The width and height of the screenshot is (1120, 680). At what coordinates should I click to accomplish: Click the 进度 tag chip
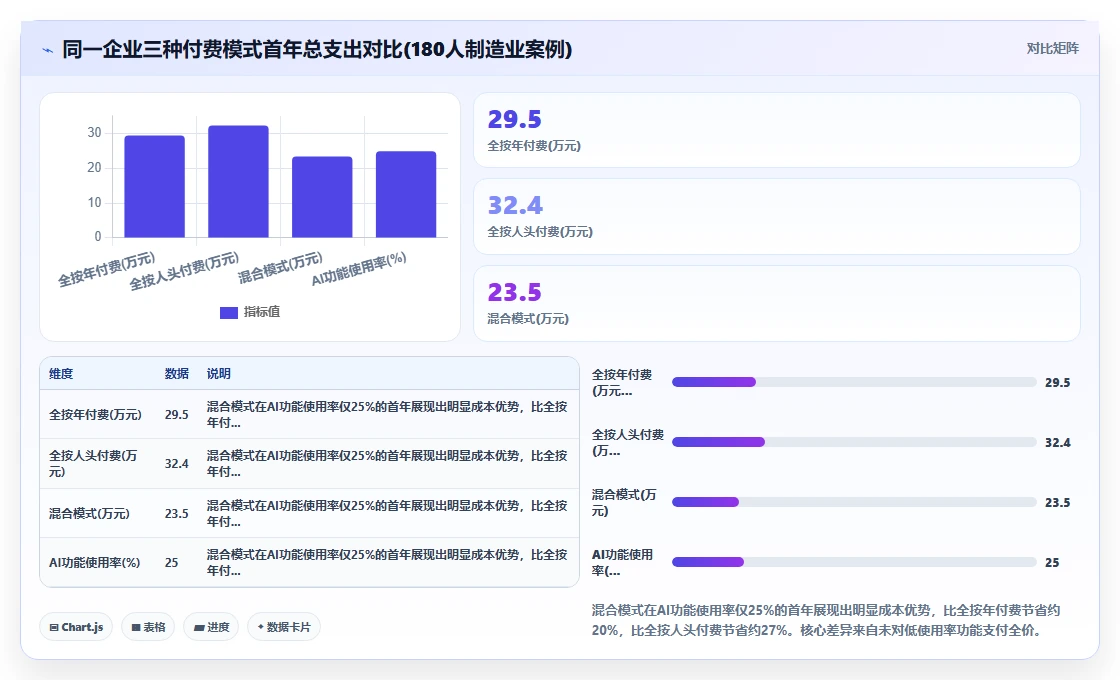point(211,627)
